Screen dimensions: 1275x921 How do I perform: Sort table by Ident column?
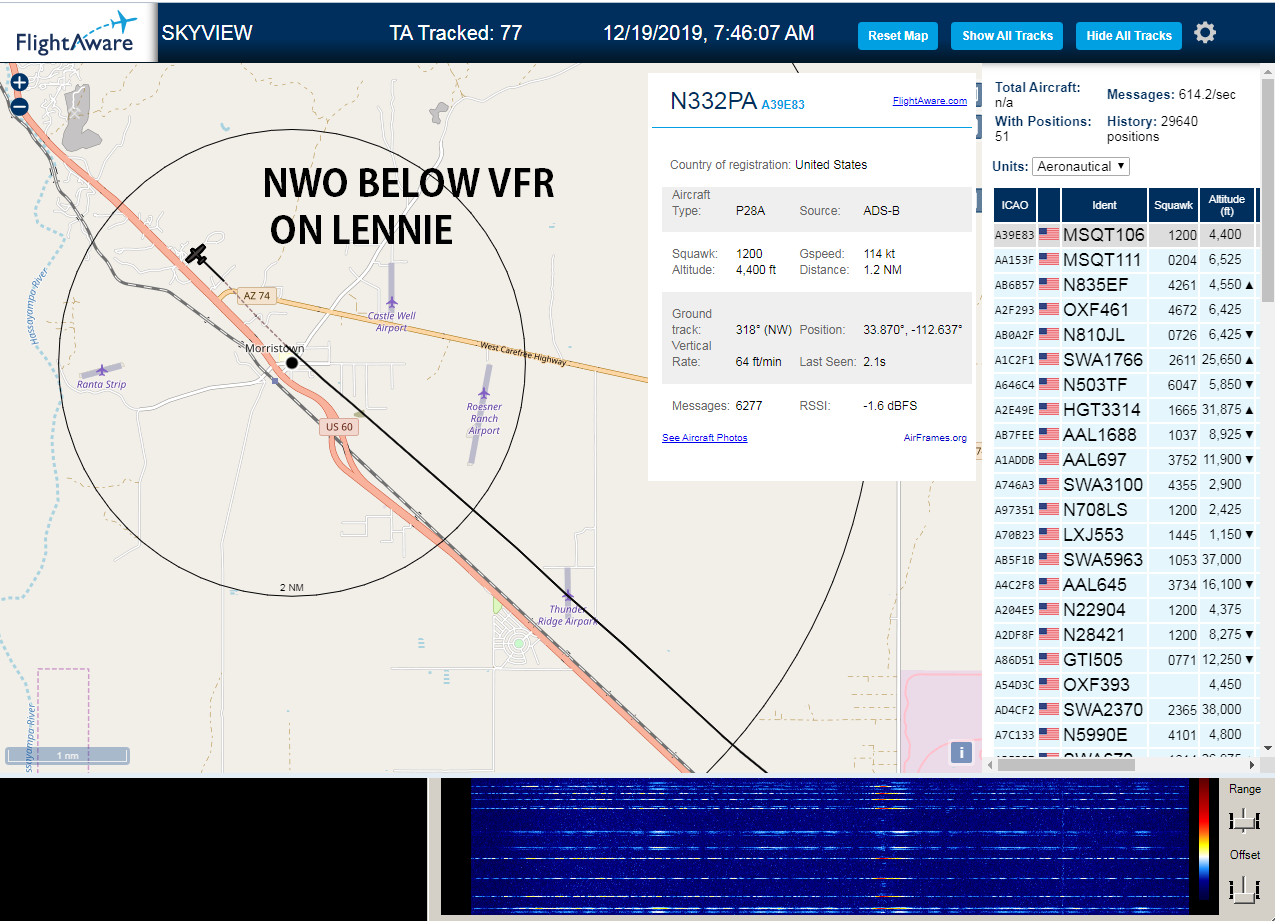pos(1104,205)
